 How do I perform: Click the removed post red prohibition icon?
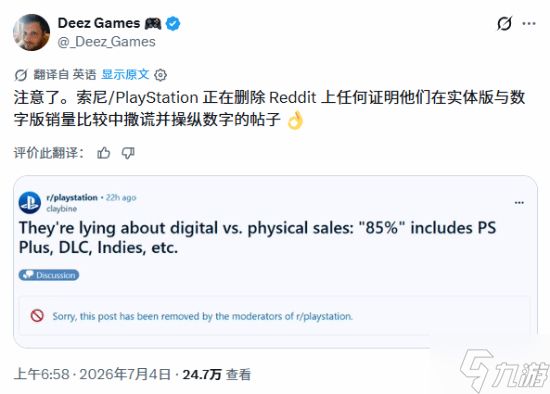tap(37, 316)
